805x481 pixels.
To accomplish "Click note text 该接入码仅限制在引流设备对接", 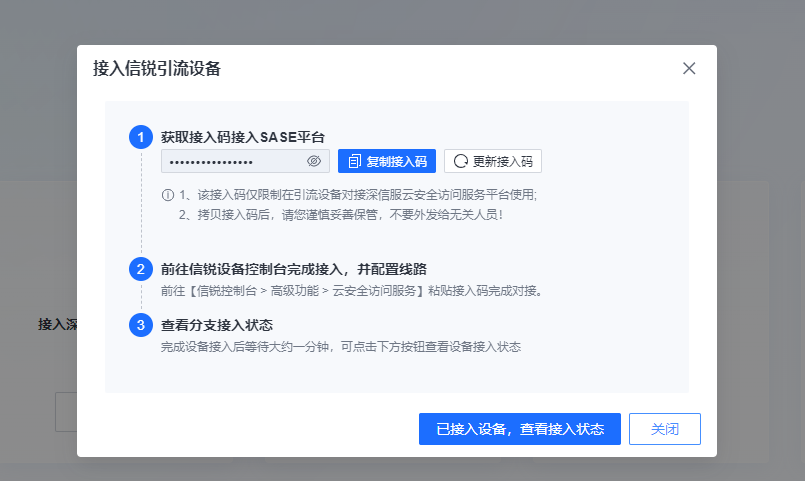I will [x=282, y=195].
